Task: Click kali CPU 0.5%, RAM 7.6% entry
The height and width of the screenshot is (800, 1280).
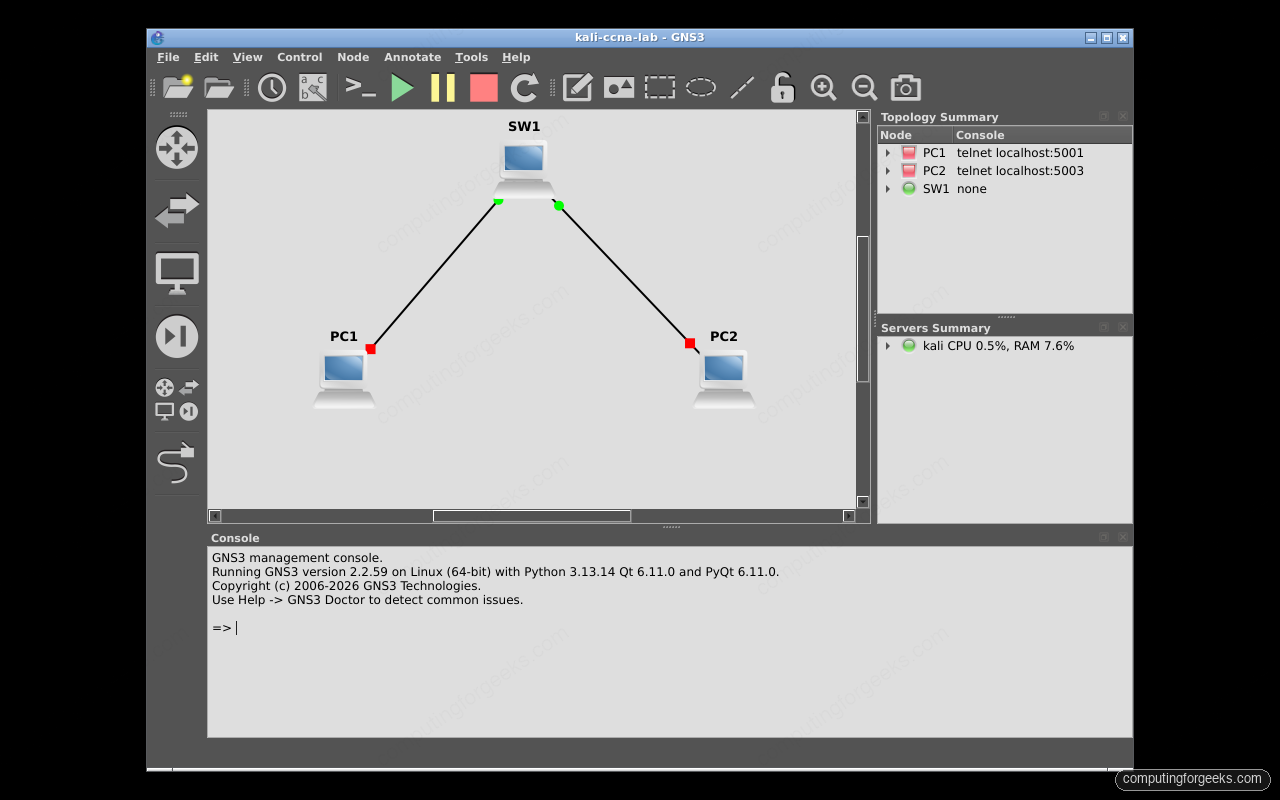Action: [x=998, y=346]
